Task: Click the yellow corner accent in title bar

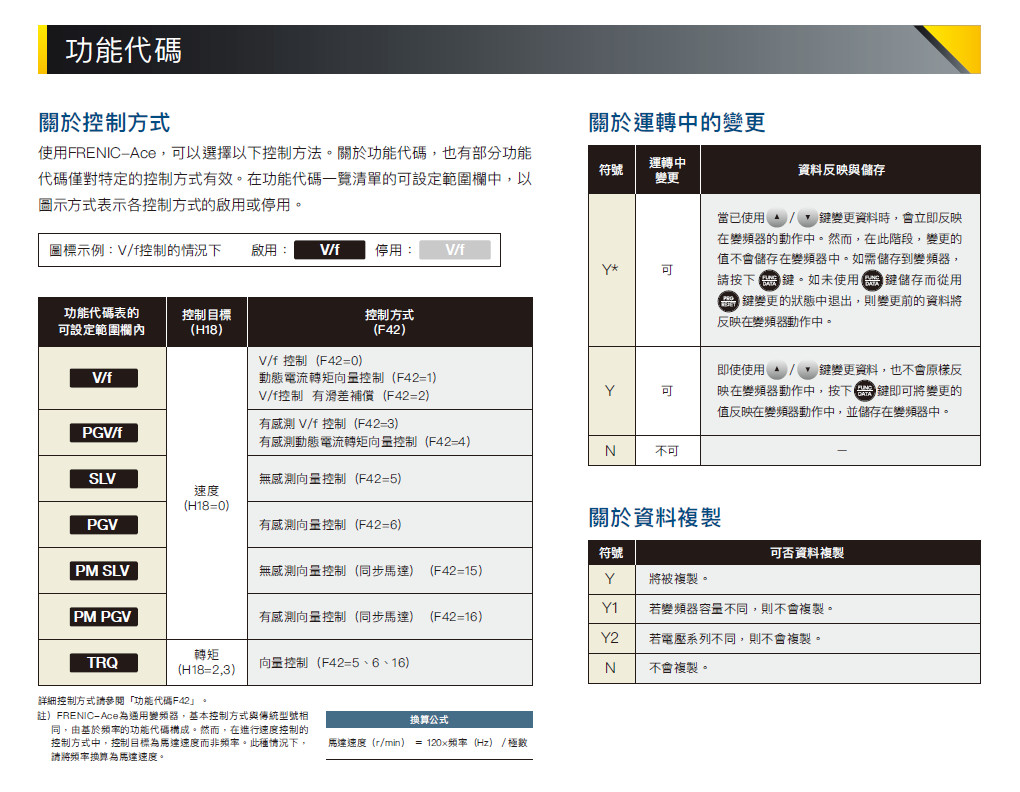Action: tap(948, 48)
